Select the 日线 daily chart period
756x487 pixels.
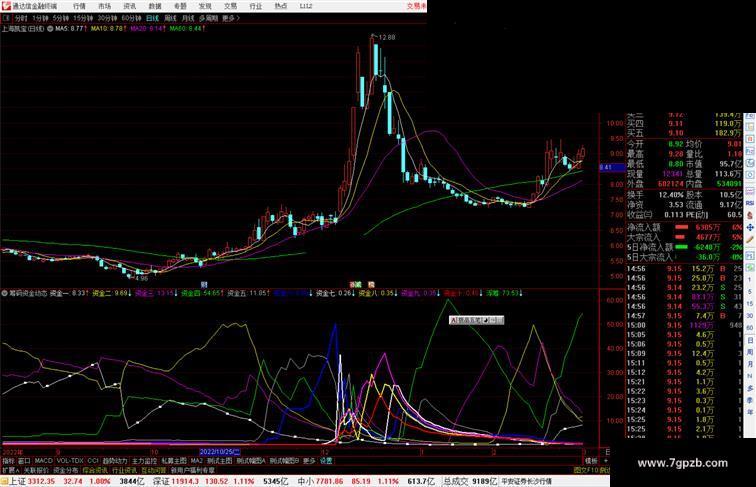click(x=152, y=18)
